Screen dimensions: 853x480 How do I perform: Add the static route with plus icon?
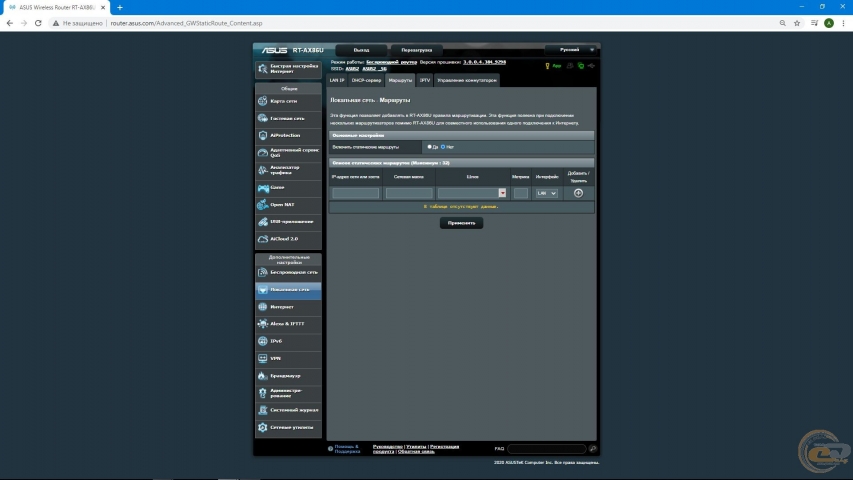[578, 193]
